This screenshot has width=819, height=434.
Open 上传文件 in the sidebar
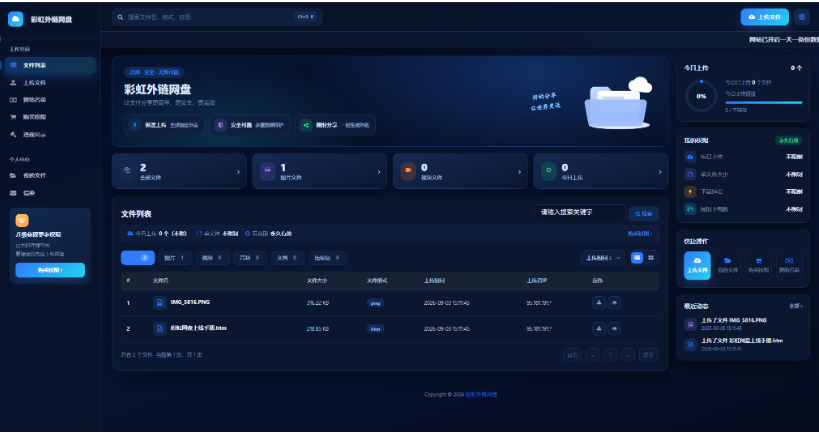(x=50, y=83)
